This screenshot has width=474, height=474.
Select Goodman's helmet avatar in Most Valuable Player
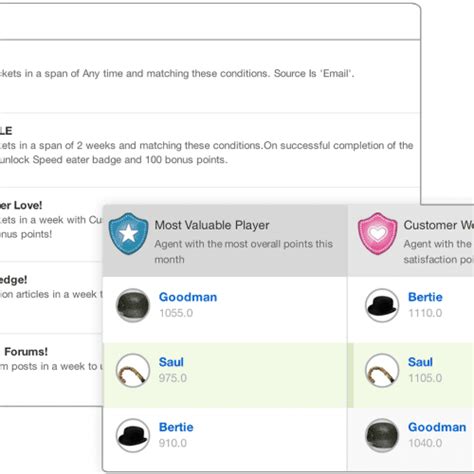pos(133,305)
